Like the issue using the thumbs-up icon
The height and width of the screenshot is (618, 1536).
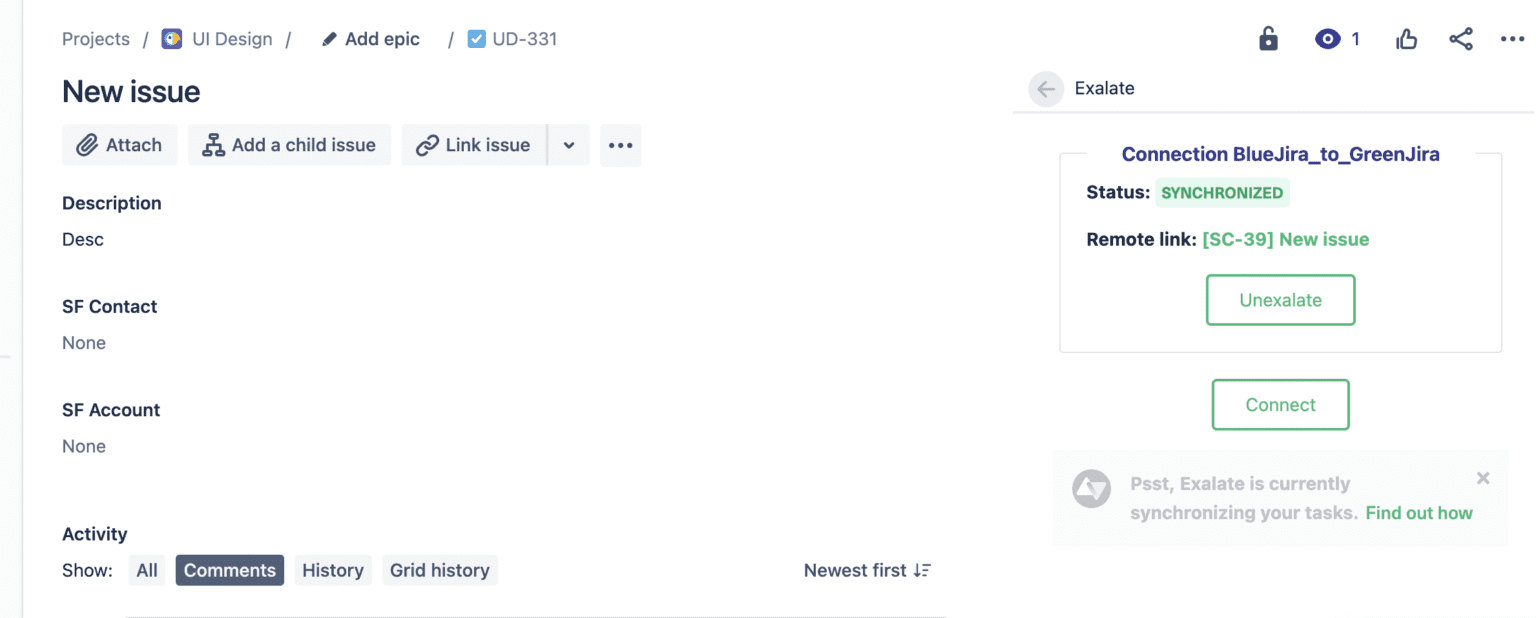(1406, 38)
